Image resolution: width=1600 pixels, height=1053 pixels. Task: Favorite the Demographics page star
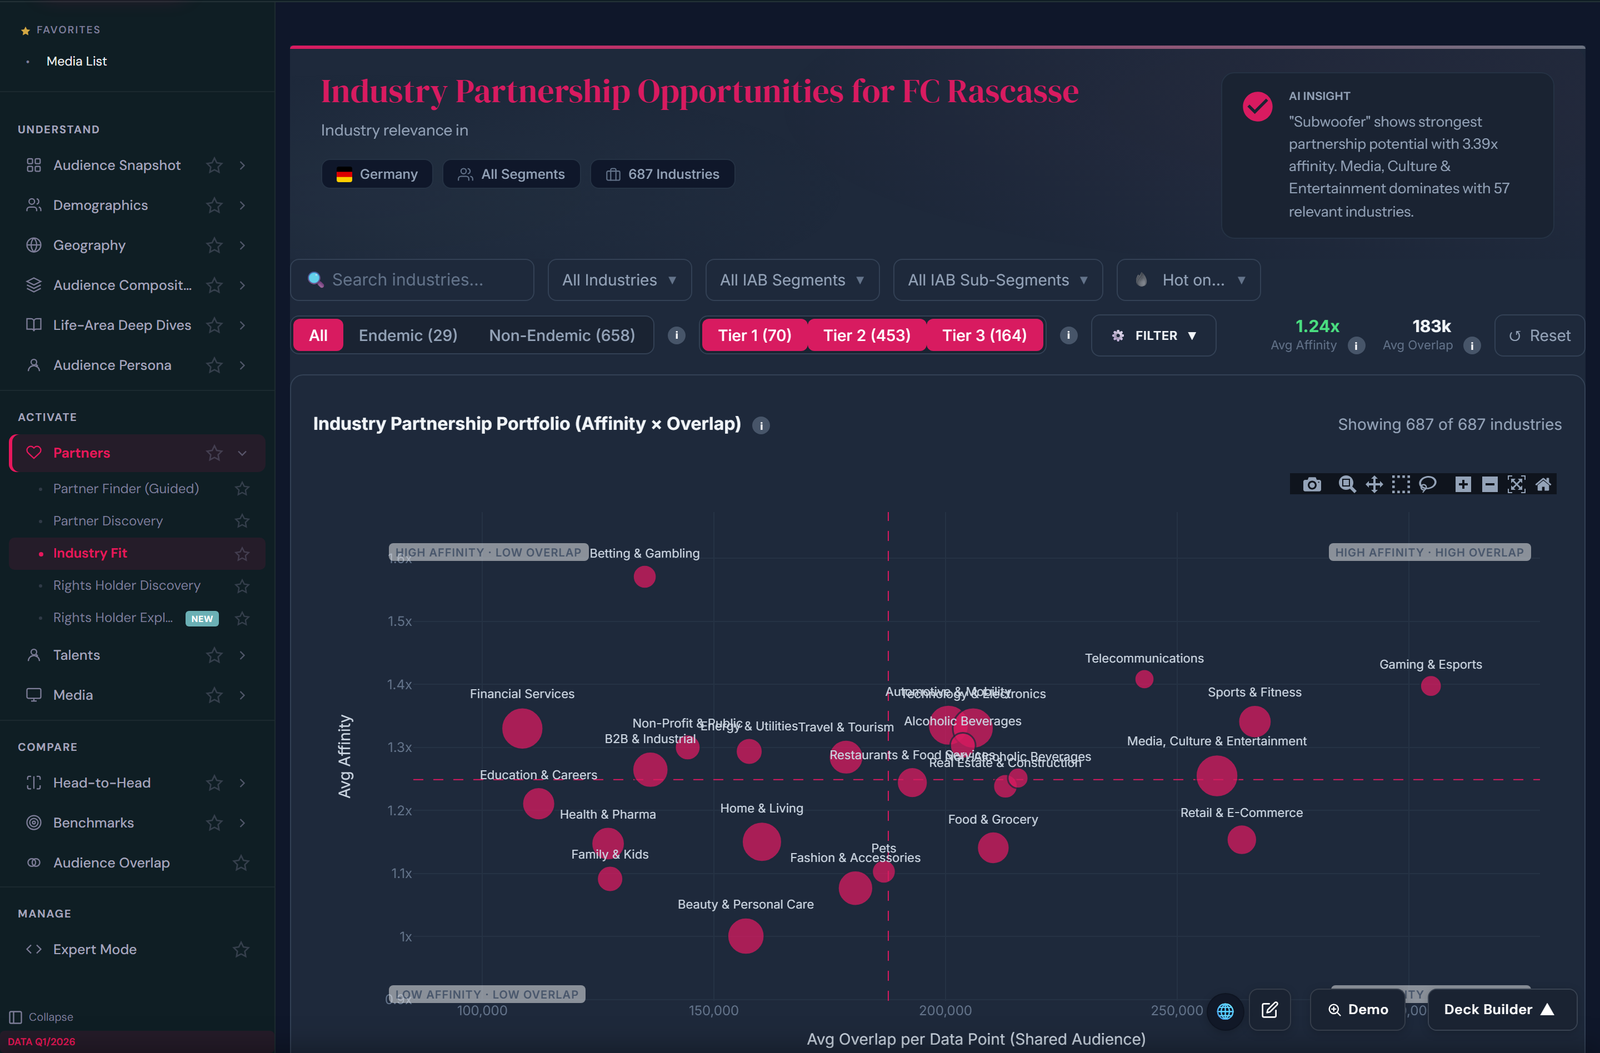(214, 205)
